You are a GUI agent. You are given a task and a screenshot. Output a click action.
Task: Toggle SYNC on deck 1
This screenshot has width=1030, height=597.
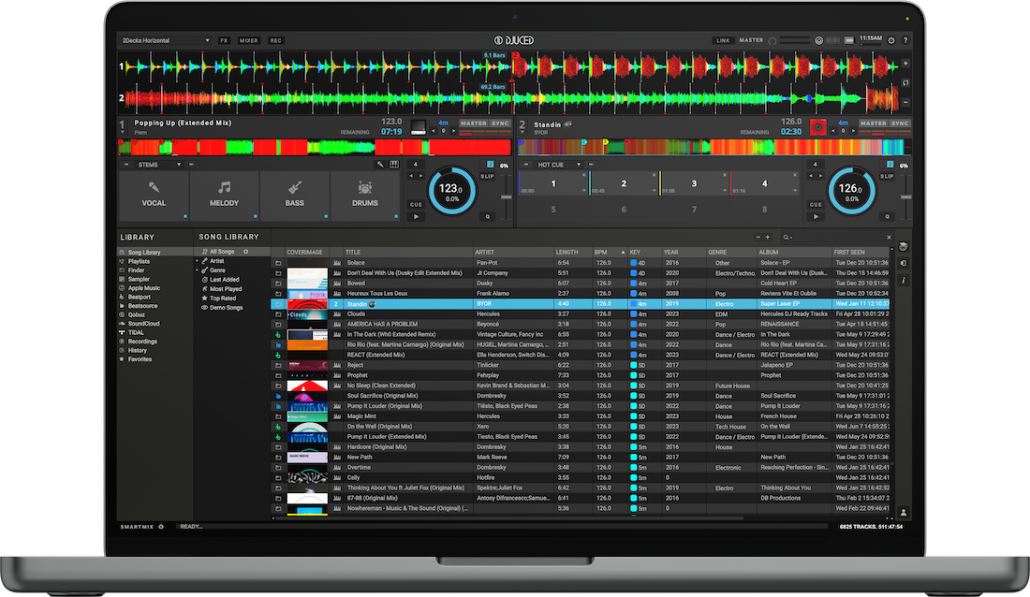[x=501, y=123]
